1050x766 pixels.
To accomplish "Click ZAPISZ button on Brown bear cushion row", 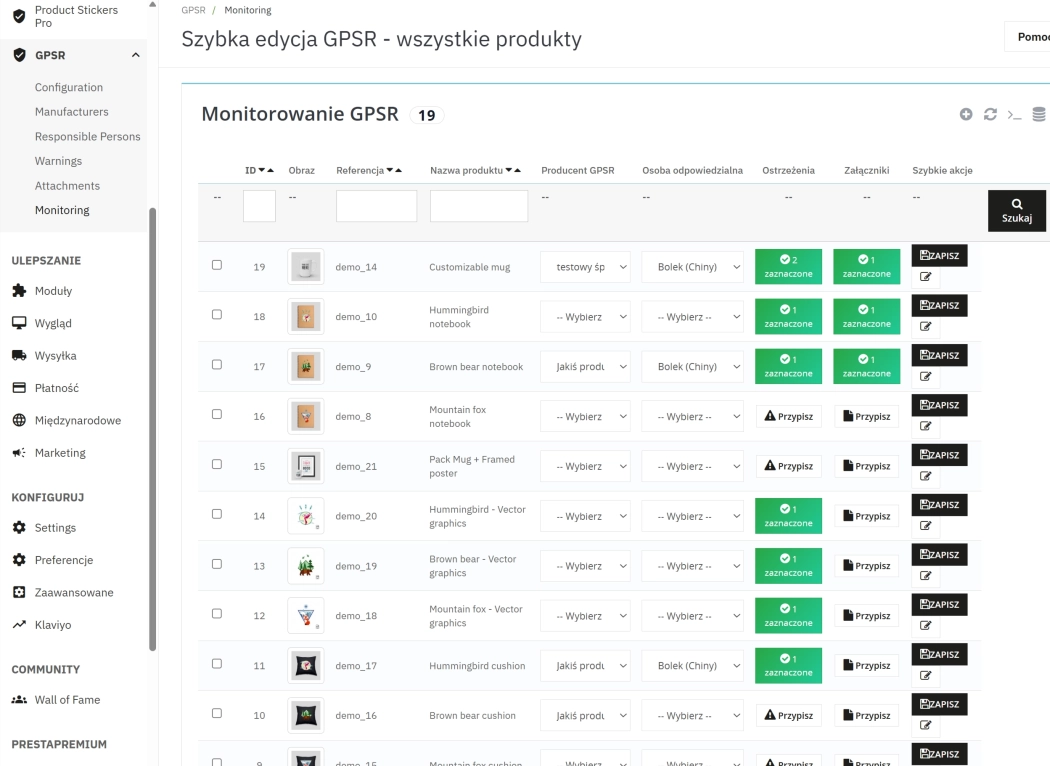I will 939,703.
